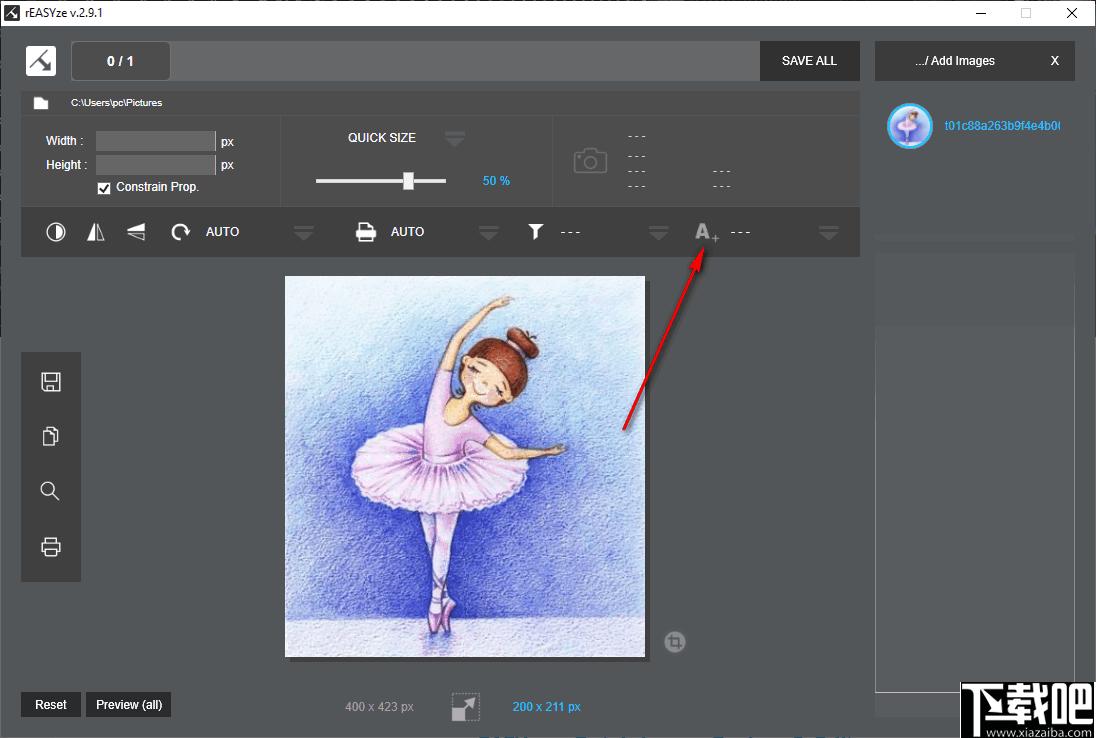This screenshot has width=1096, height=738.
Task: Click the rotate icon
Action: coord(180,231)
